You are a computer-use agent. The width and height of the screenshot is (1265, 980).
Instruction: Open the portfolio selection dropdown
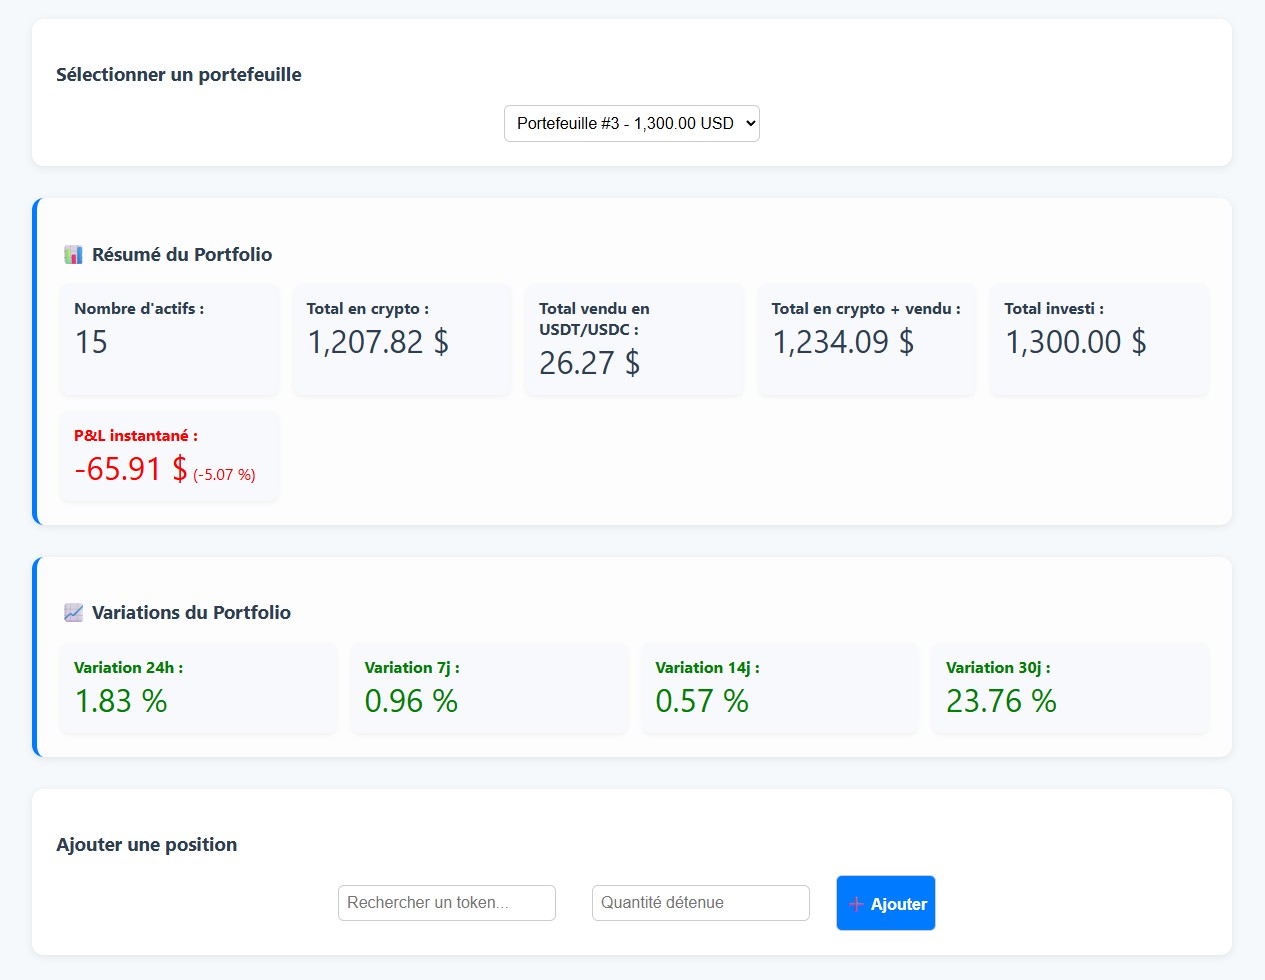pos(631,123)
